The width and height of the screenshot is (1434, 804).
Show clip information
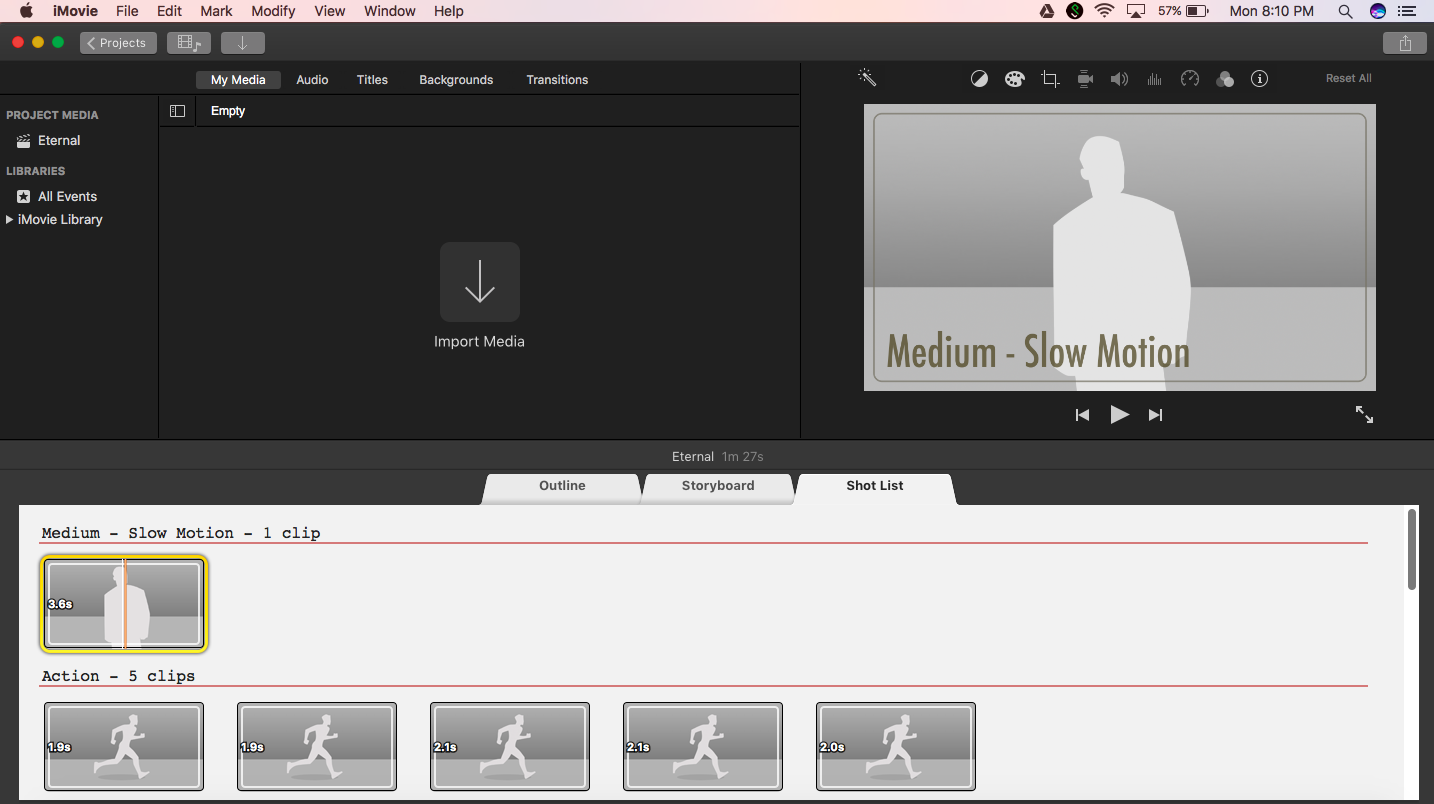click(1260, 79)
